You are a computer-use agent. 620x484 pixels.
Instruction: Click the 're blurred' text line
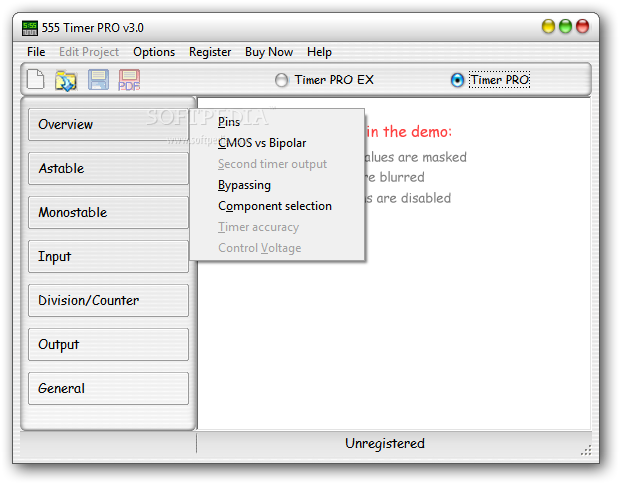point(394,177)
